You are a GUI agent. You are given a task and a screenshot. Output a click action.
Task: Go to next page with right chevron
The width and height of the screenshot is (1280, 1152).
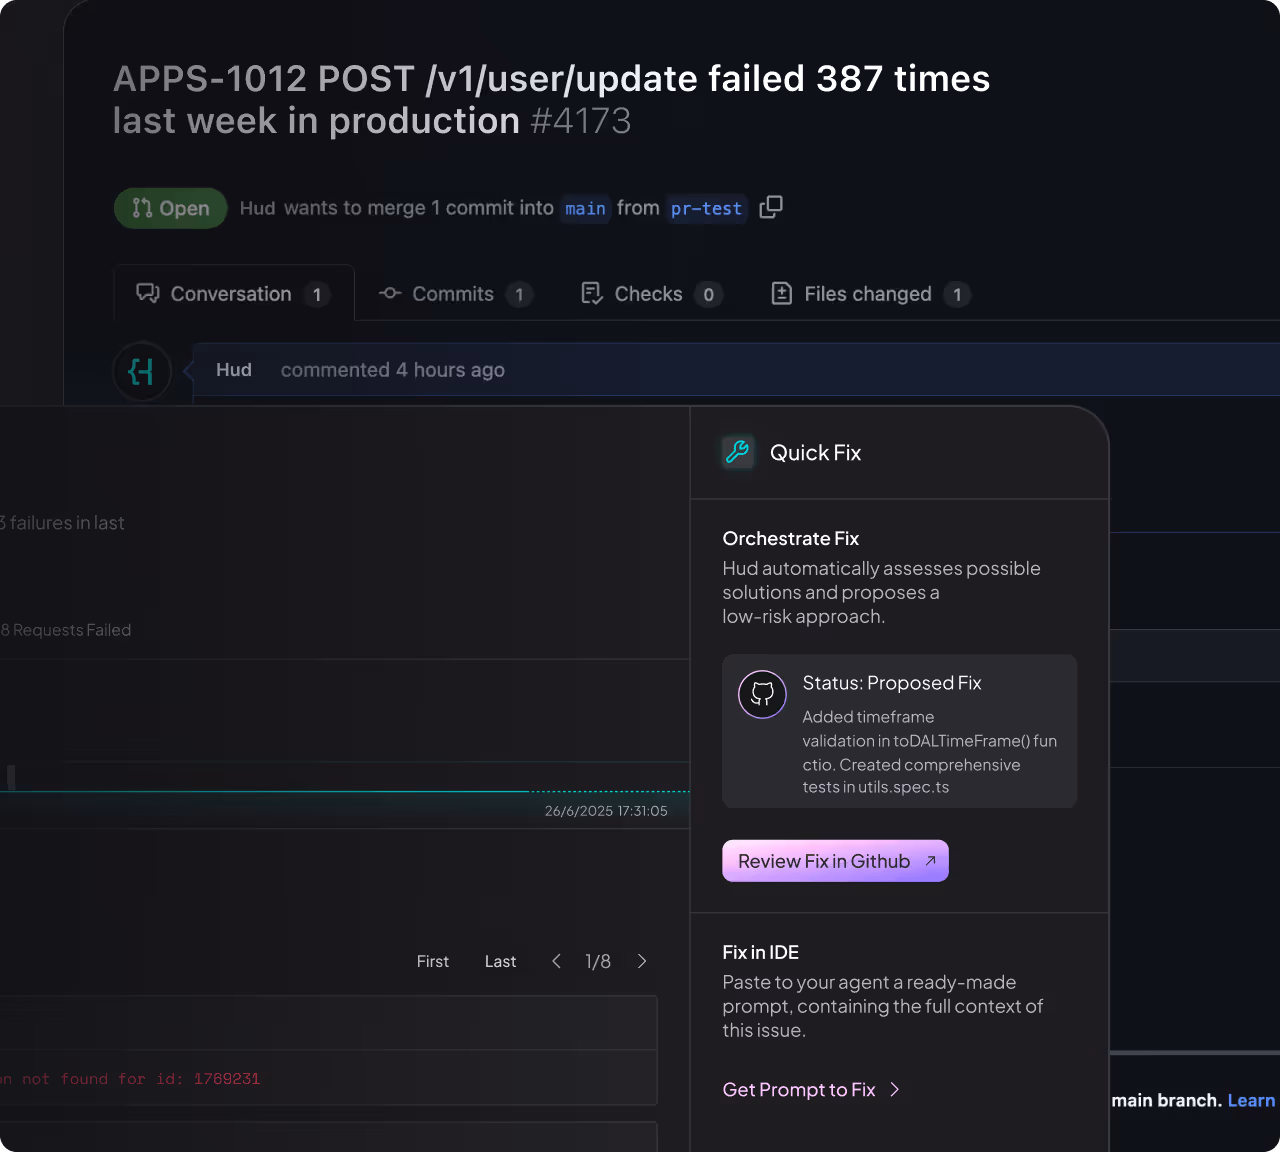click(x=642, y=961)
